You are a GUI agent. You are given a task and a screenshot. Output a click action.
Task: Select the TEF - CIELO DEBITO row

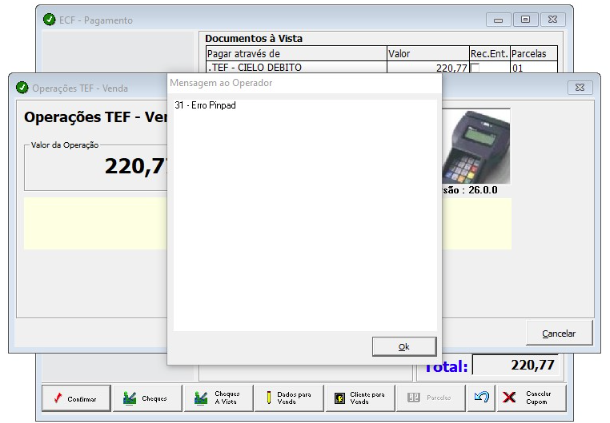point(295,67)
